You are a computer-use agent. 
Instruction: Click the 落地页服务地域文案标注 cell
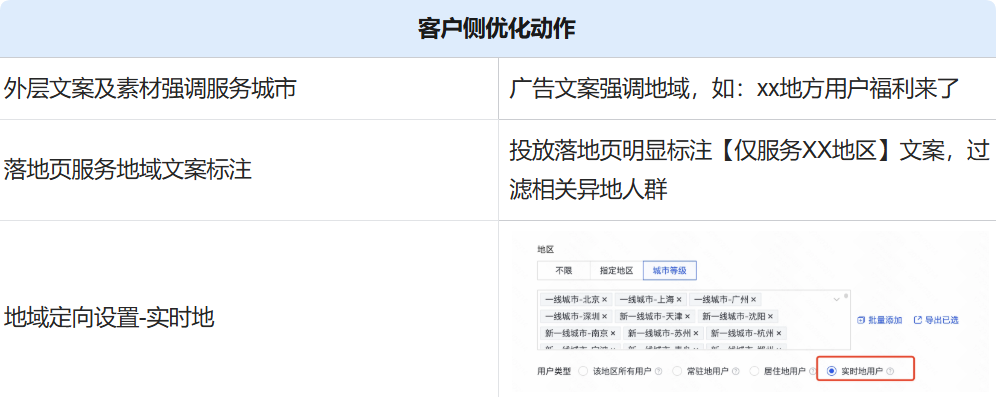[x=249, y=170]
